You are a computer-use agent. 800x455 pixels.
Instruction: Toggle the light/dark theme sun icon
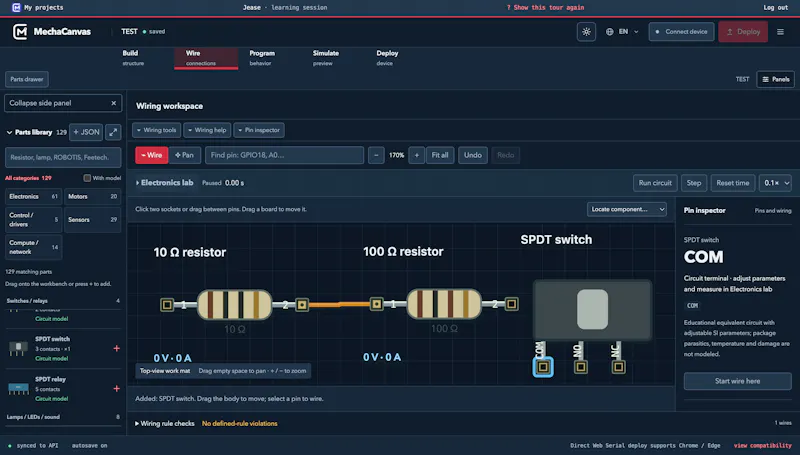coord(586,32)
